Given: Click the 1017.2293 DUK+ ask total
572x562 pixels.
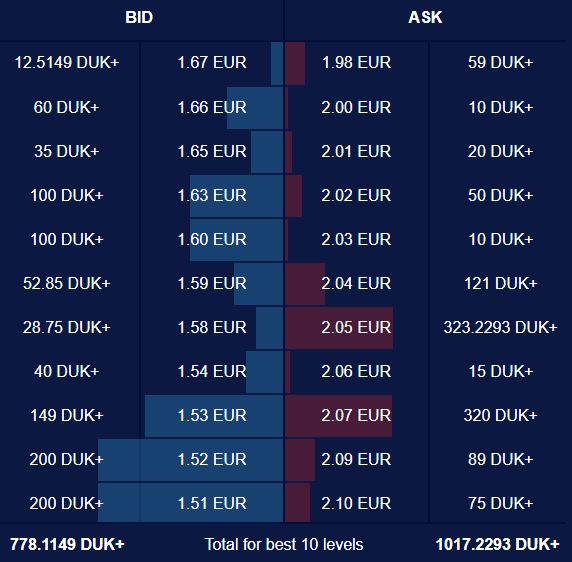Looking at the screenshot, I should 497,544.
